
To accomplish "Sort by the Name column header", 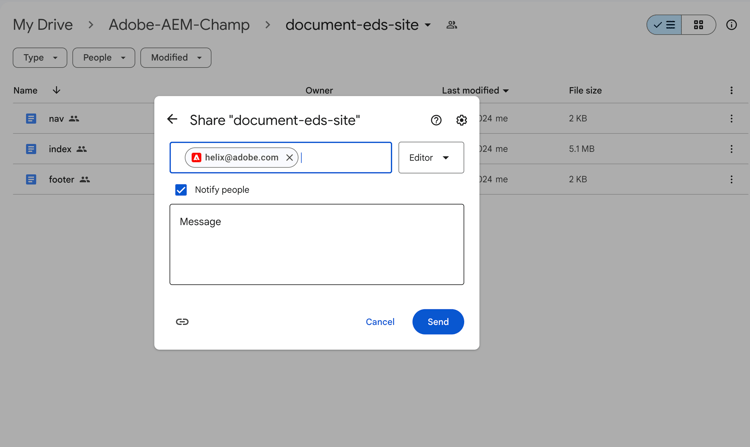I will click(25, 90).
